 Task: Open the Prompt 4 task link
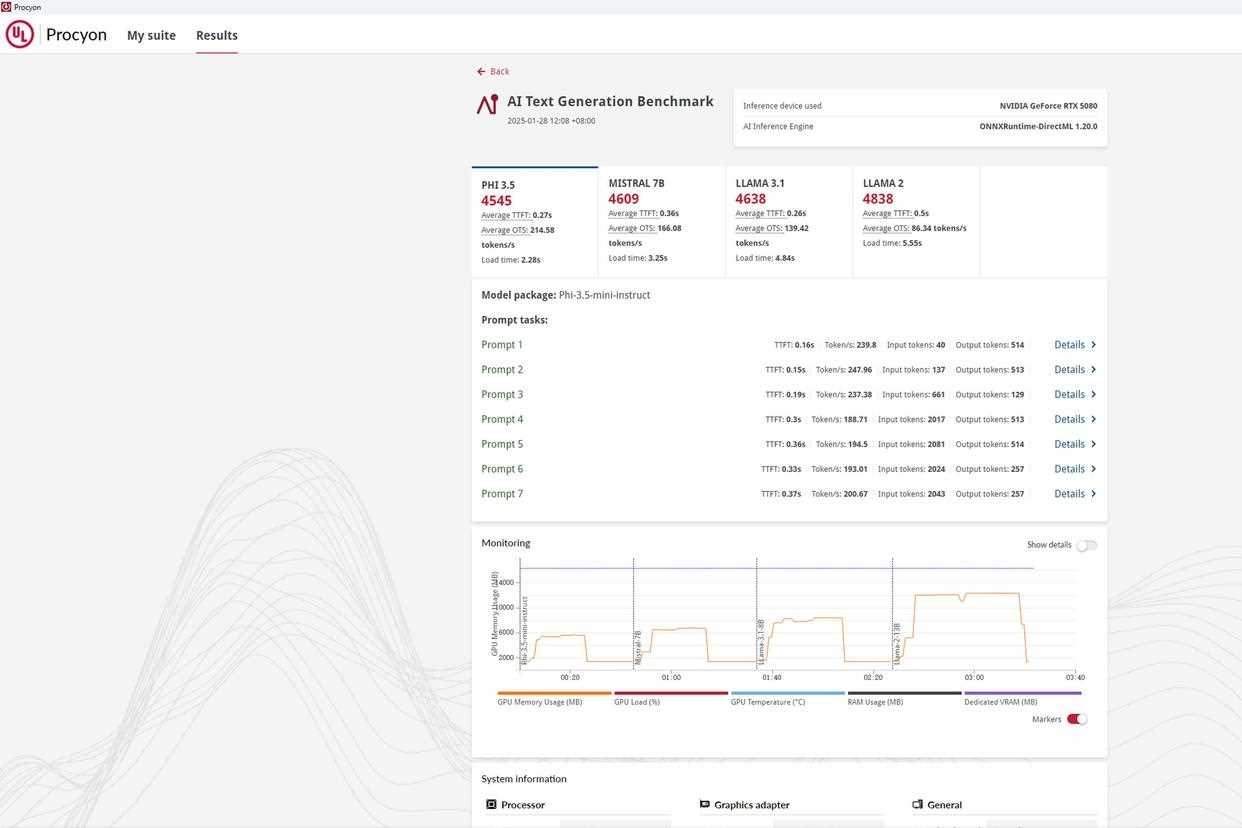pos(502,420)
